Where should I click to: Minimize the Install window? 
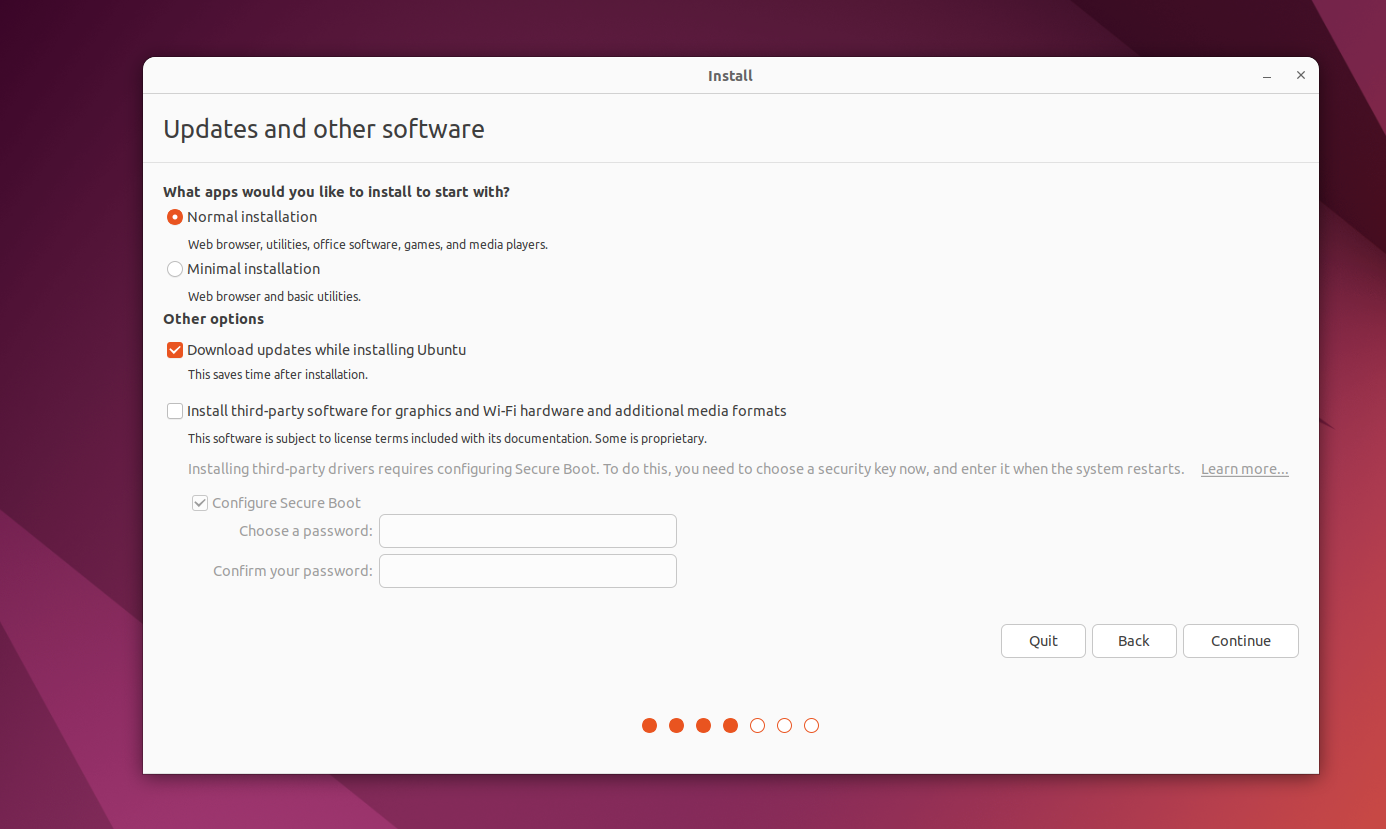coord(1266,75)
